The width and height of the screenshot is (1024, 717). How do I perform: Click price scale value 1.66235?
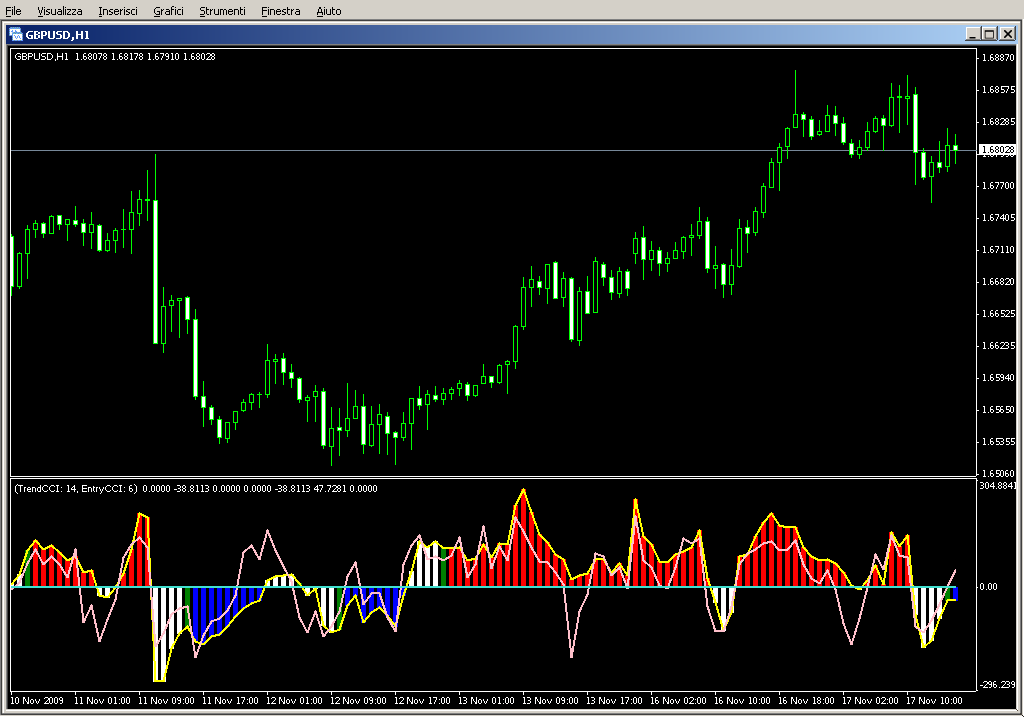pyautogui.click(x=999, y=345)
